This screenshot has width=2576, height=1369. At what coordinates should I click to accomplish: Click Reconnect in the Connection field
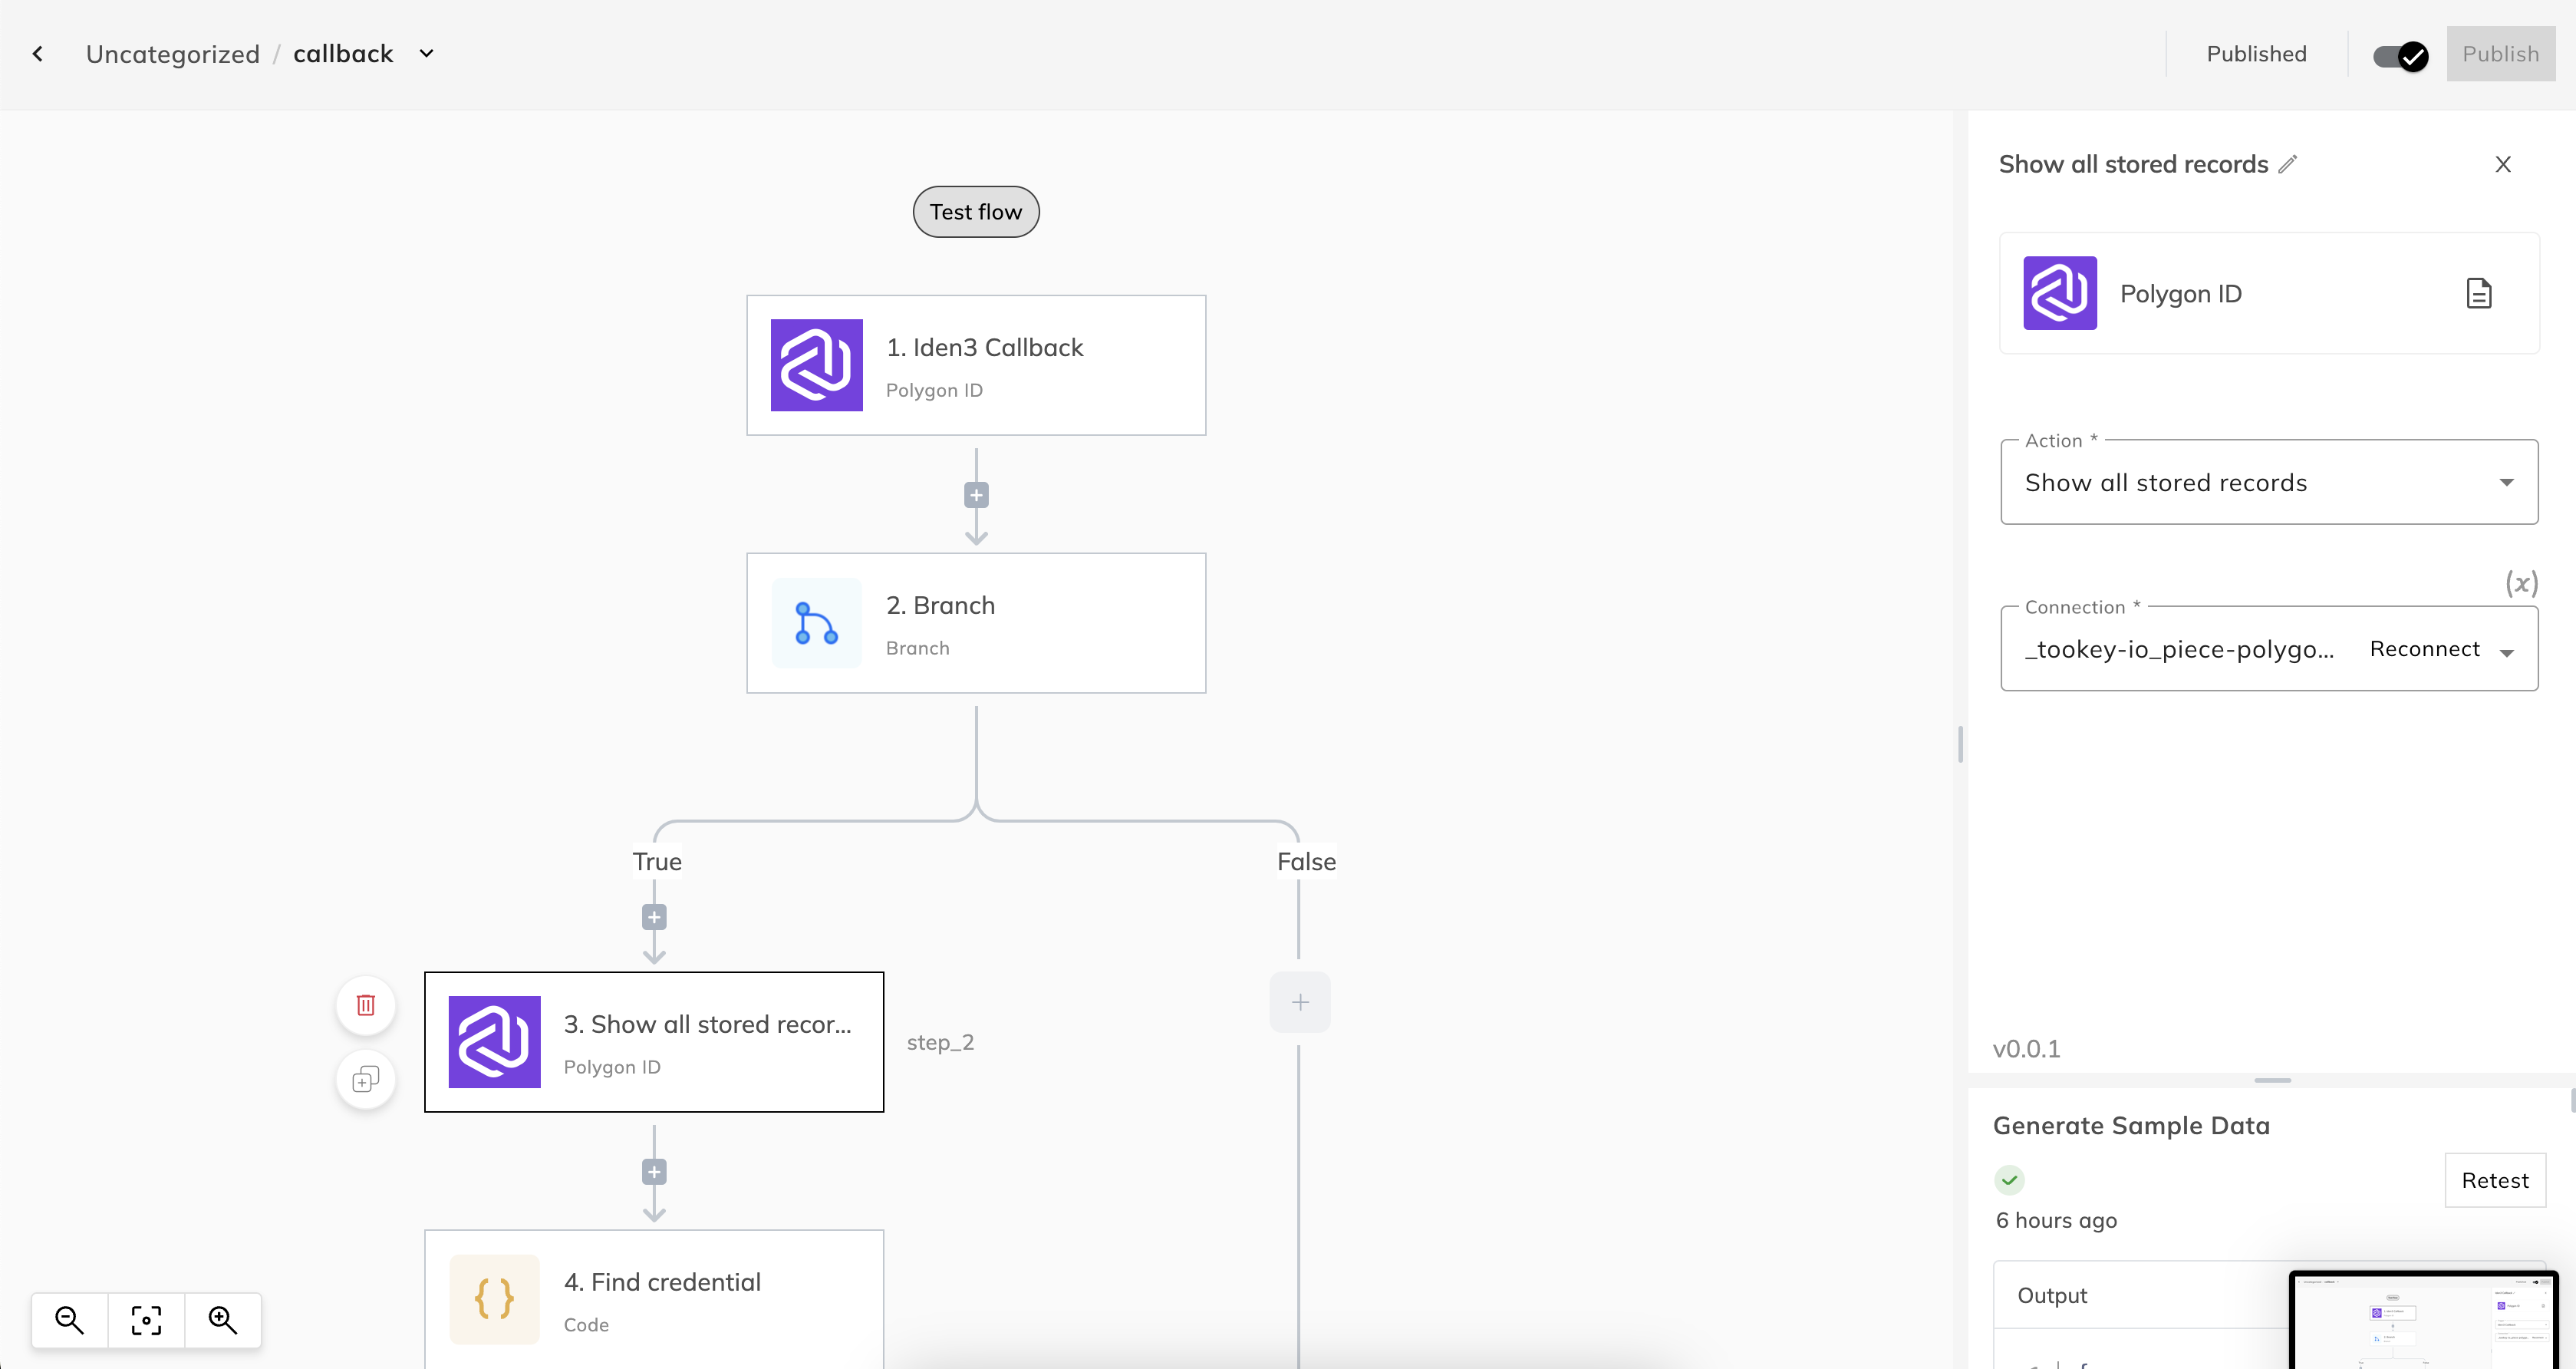tap(2424, 649)
